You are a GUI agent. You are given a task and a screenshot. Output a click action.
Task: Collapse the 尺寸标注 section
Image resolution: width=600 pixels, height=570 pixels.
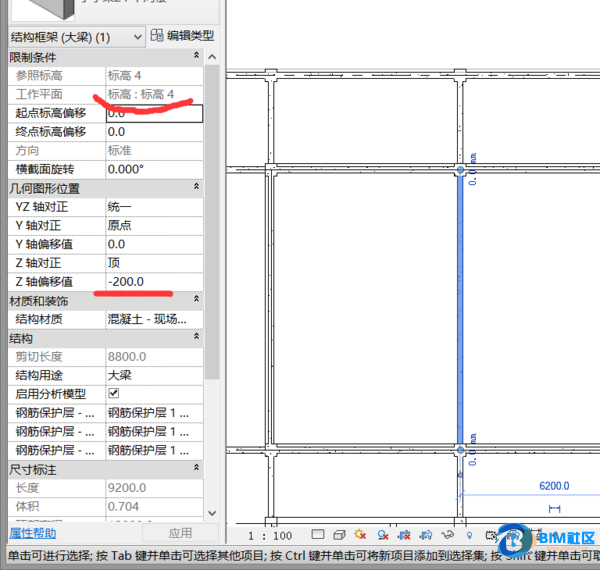(196, 468)
